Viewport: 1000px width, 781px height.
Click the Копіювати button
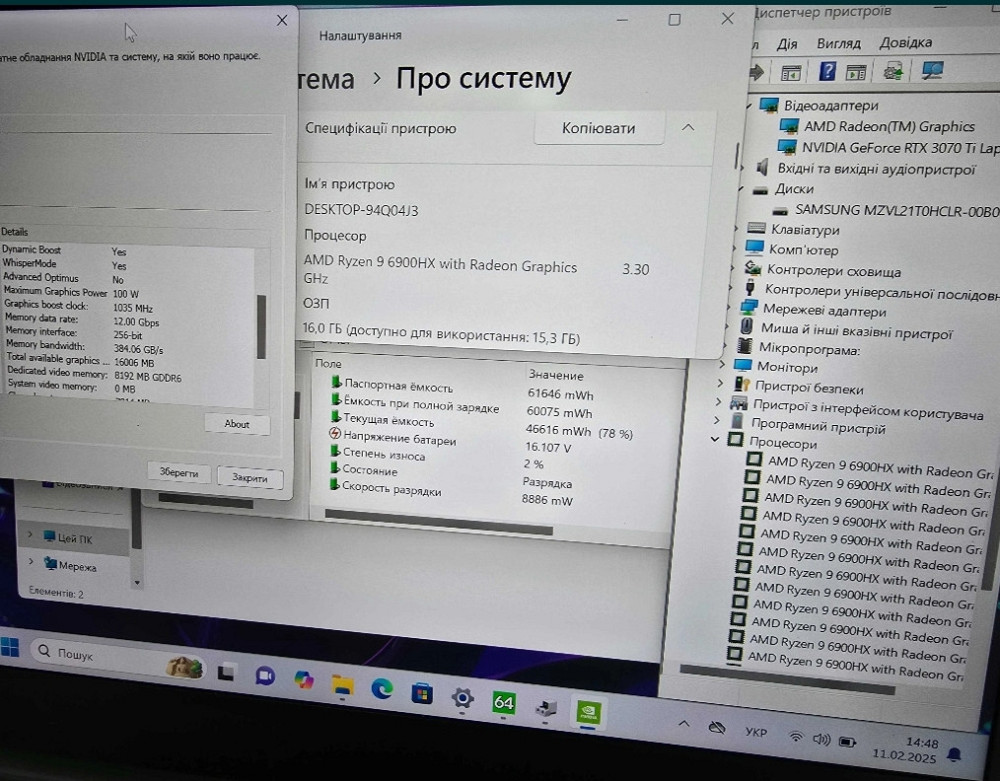tap(598, 128)
